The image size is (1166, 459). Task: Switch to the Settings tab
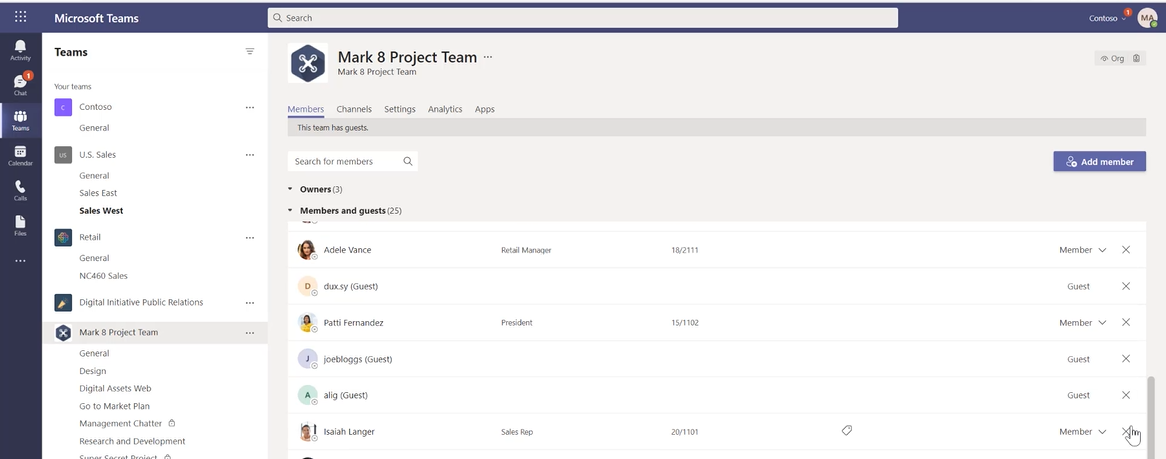399,109
